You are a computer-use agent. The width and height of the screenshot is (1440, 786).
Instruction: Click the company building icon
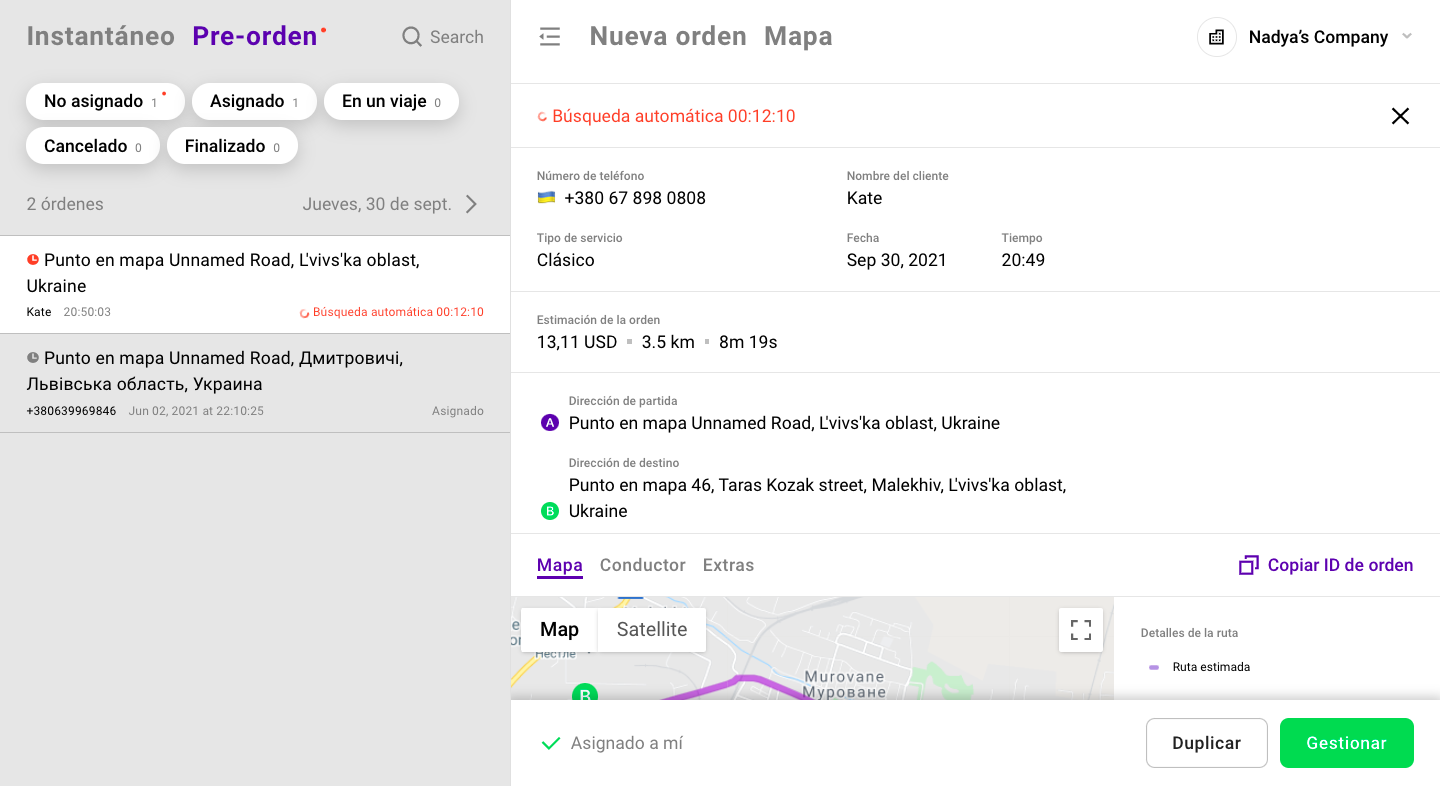(1216, 37)
